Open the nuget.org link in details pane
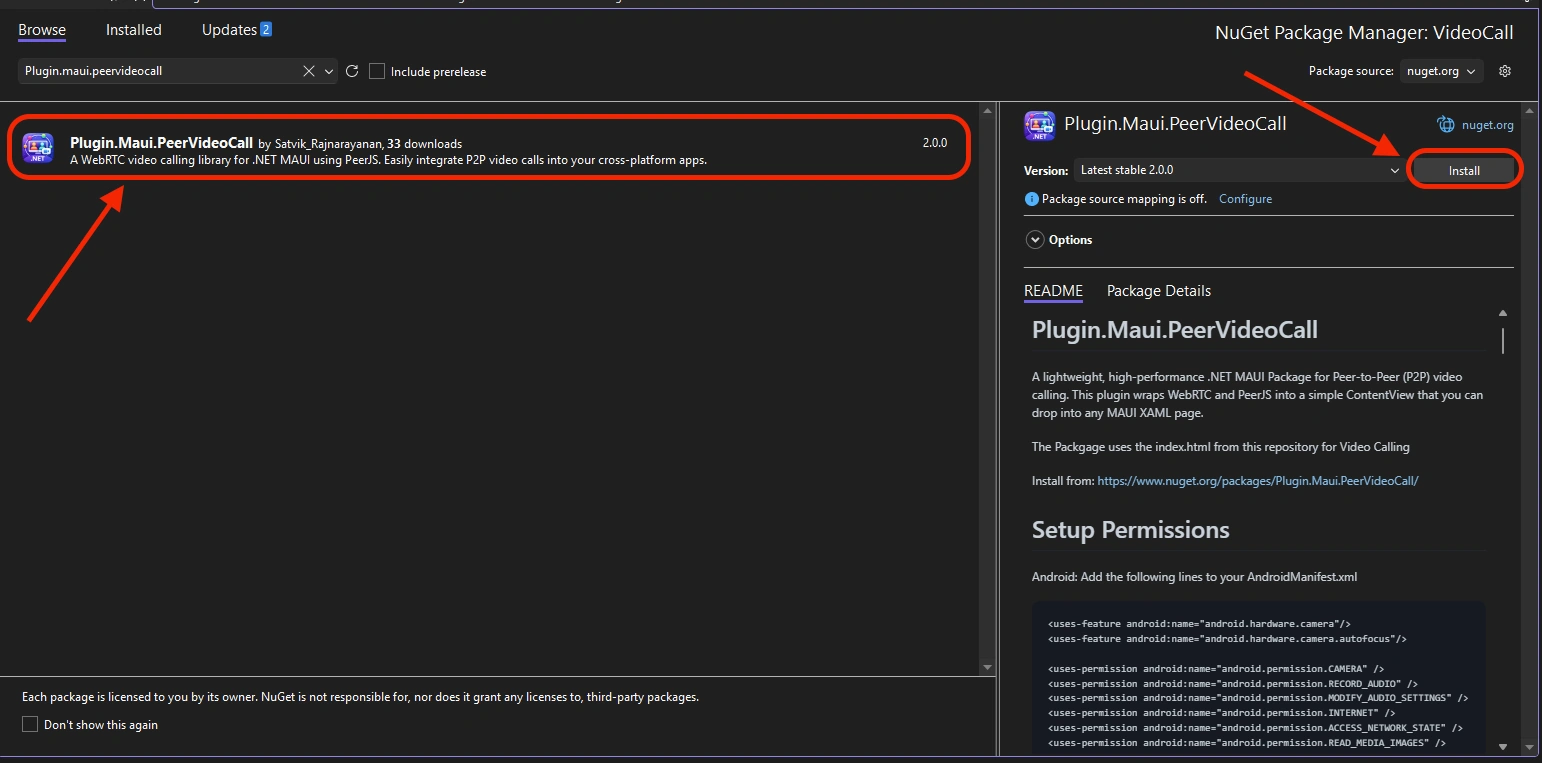 pos(1488,125)
